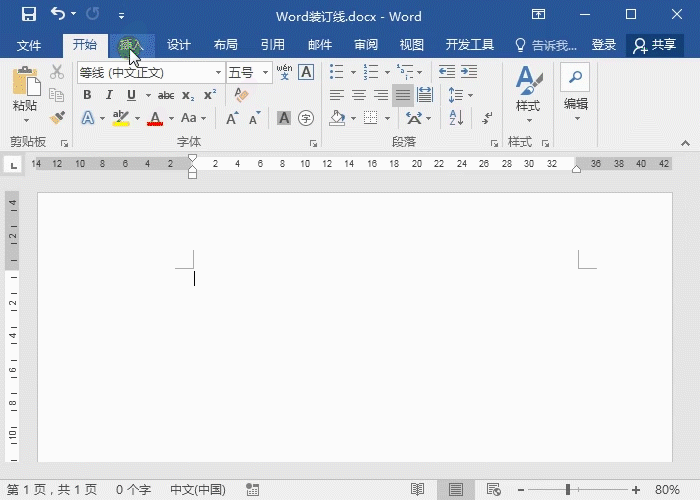Center align the text

pos(359,95)
